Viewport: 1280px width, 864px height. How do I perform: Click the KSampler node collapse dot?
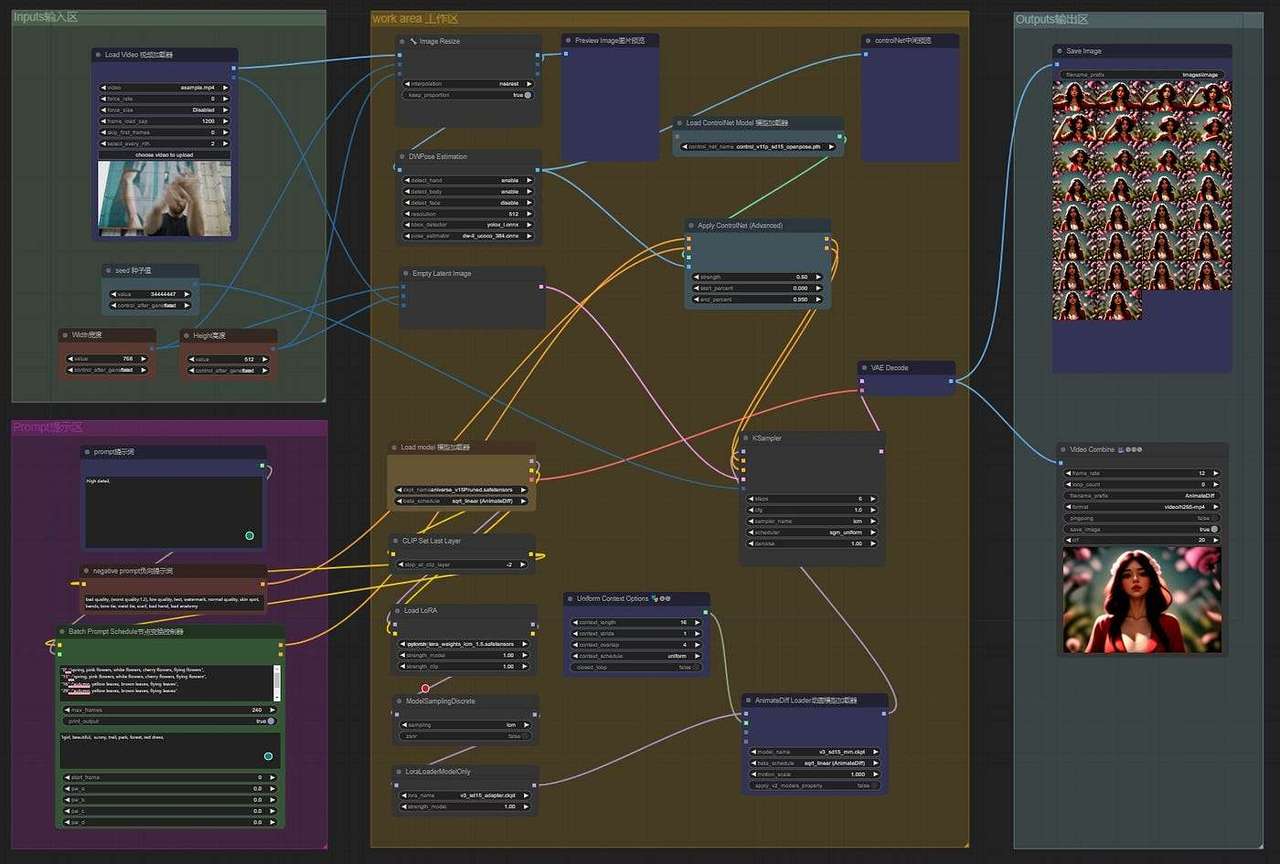(x=746, y=438)
